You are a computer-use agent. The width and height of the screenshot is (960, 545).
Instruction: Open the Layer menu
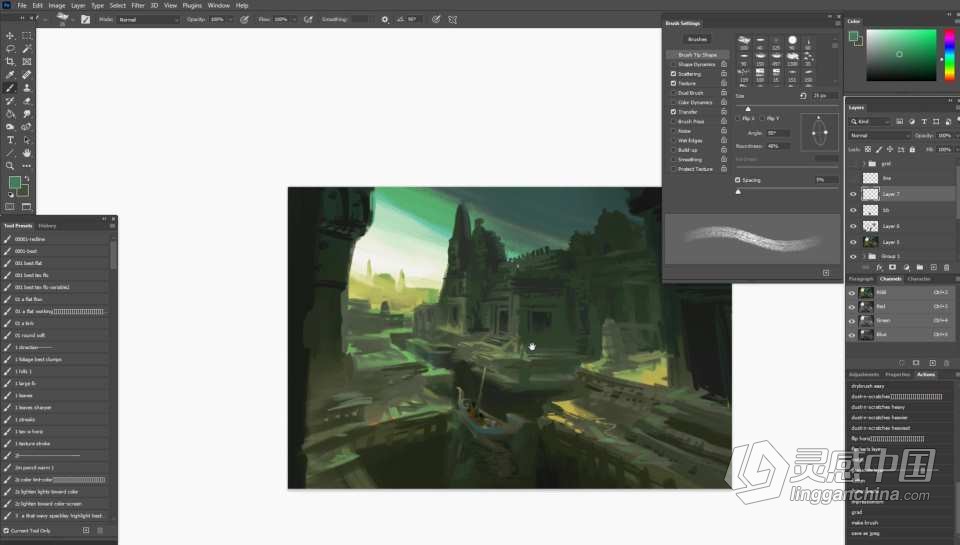click(x=78, y=6)
